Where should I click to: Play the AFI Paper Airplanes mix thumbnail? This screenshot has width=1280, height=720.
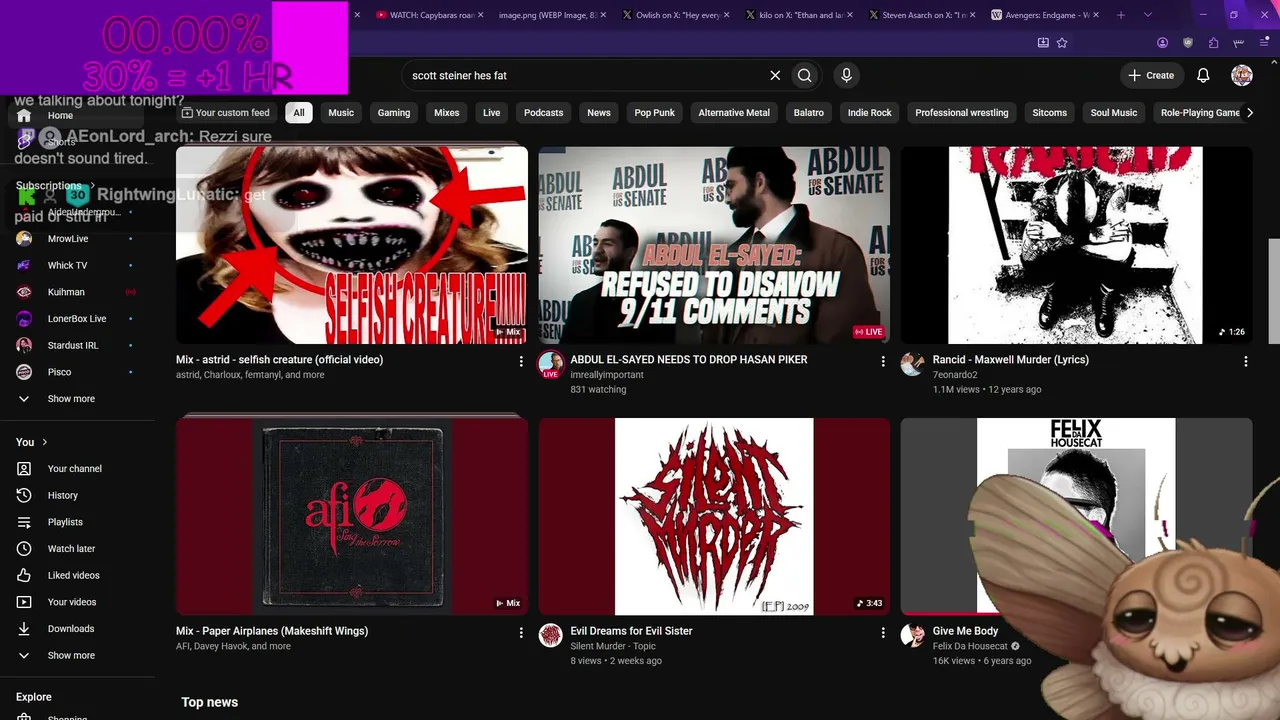[352, 516]
